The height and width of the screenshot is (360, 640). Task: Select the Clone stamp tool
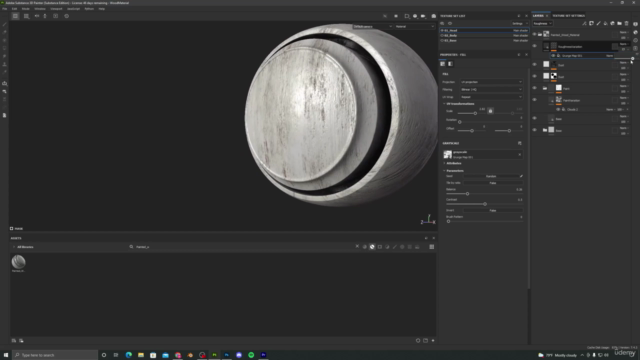4,64
